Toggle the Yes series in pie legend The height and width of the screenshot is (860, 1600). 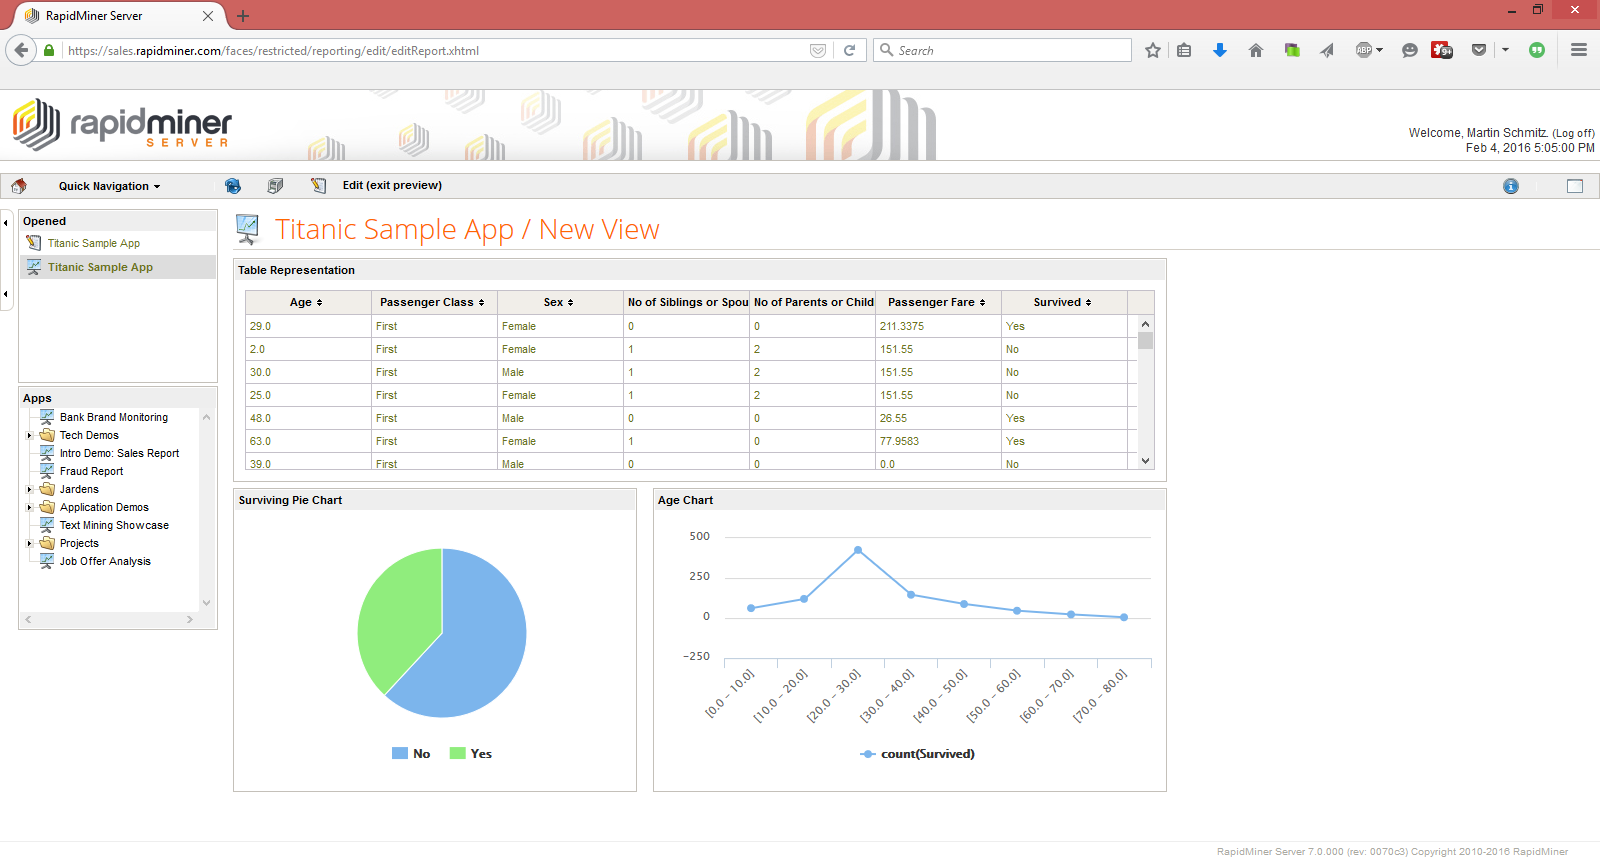coord(471,754)
